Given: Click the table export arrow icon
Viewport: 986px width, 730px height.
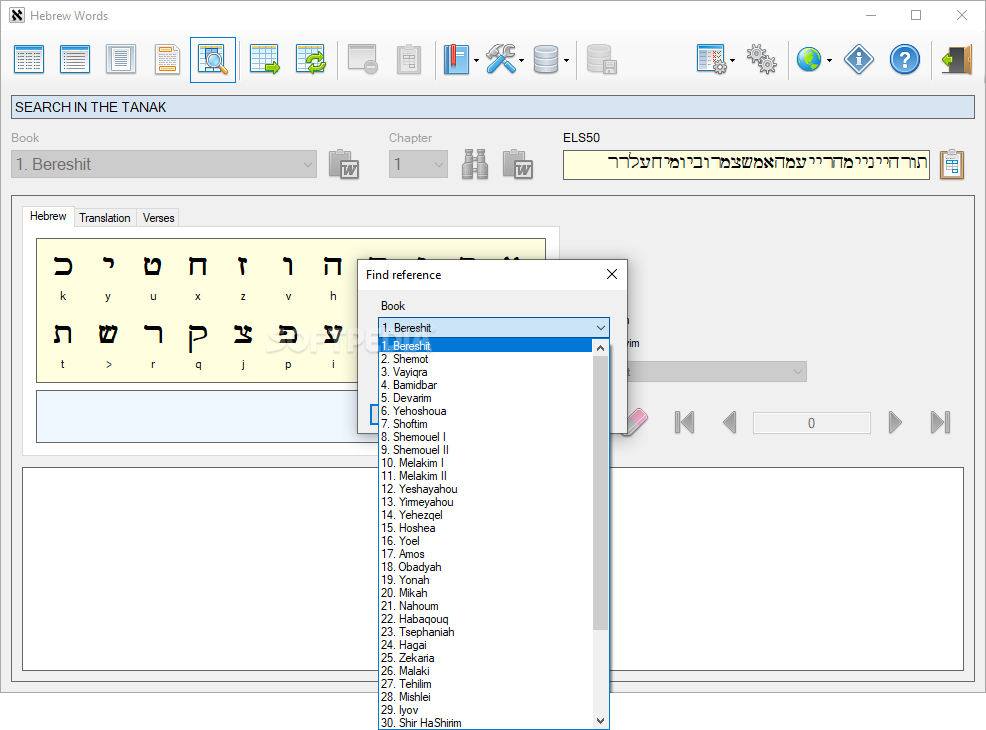Looking at the screenshot, I should click(264, 60).
